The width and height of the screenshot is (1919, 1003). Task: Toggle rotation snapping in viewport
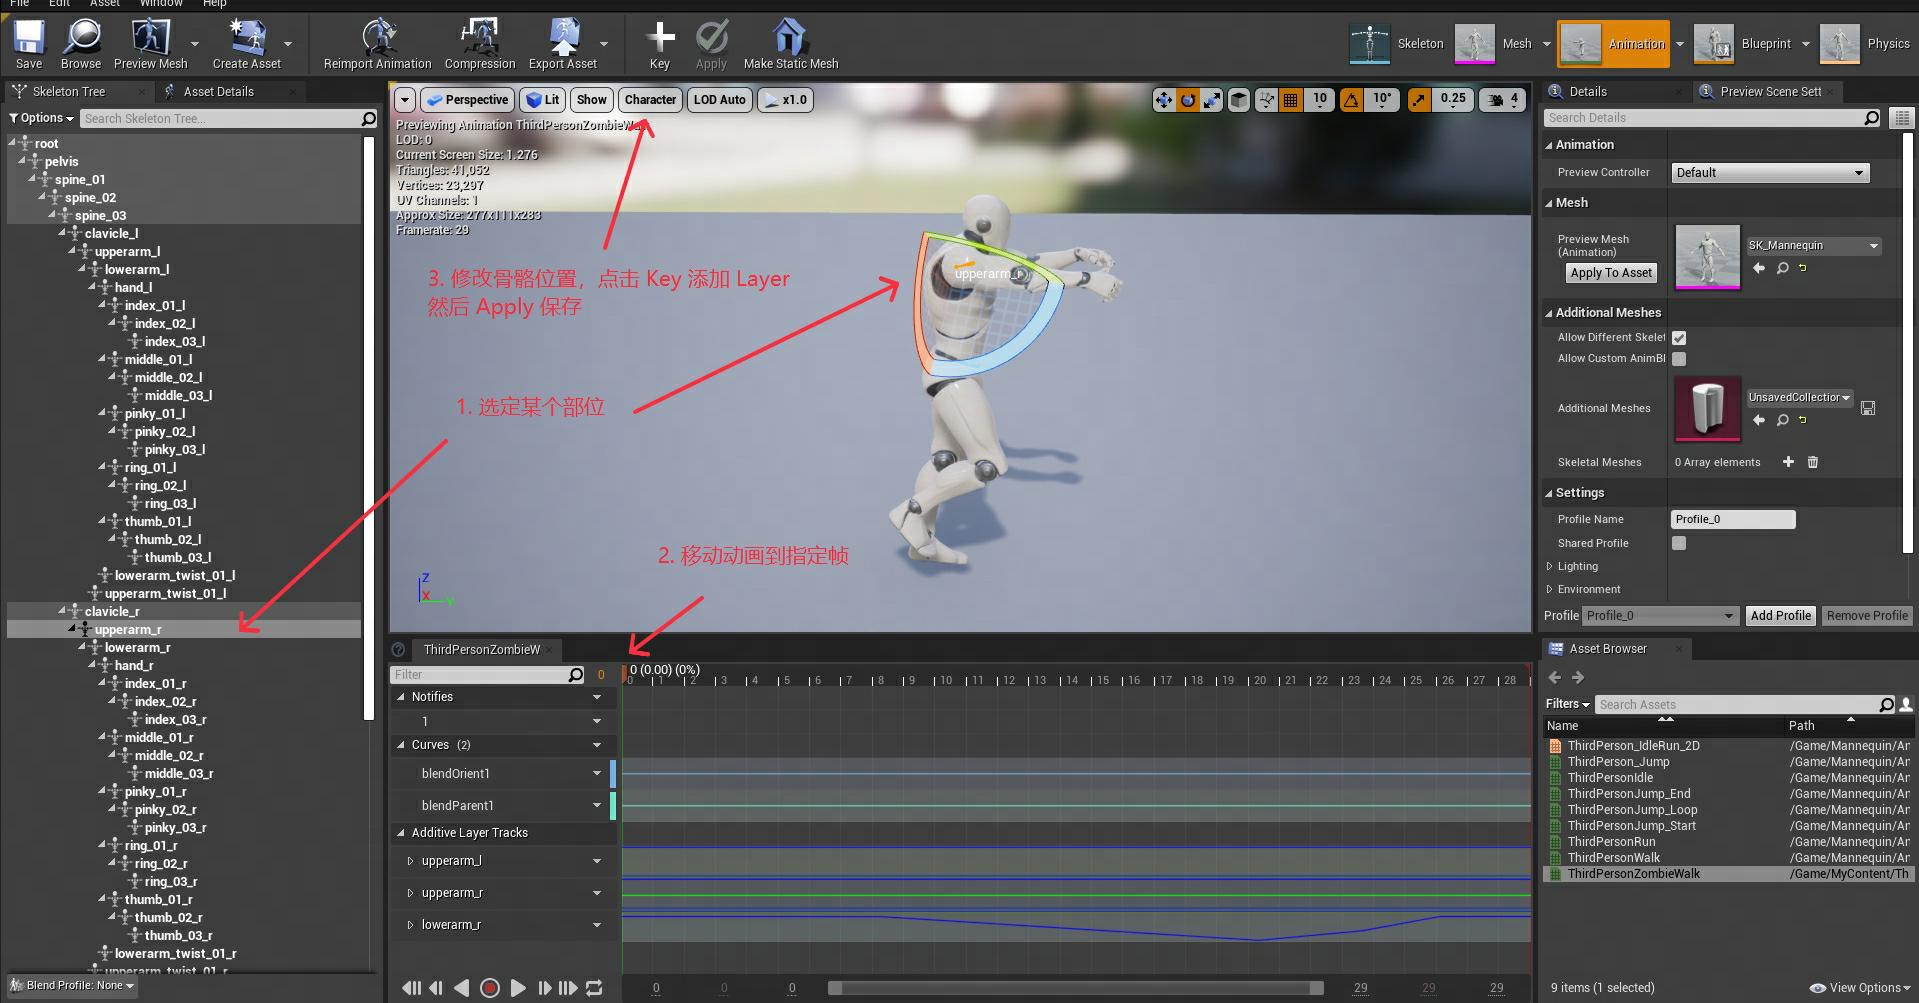pyautogui.click(x=1351, y=100)
